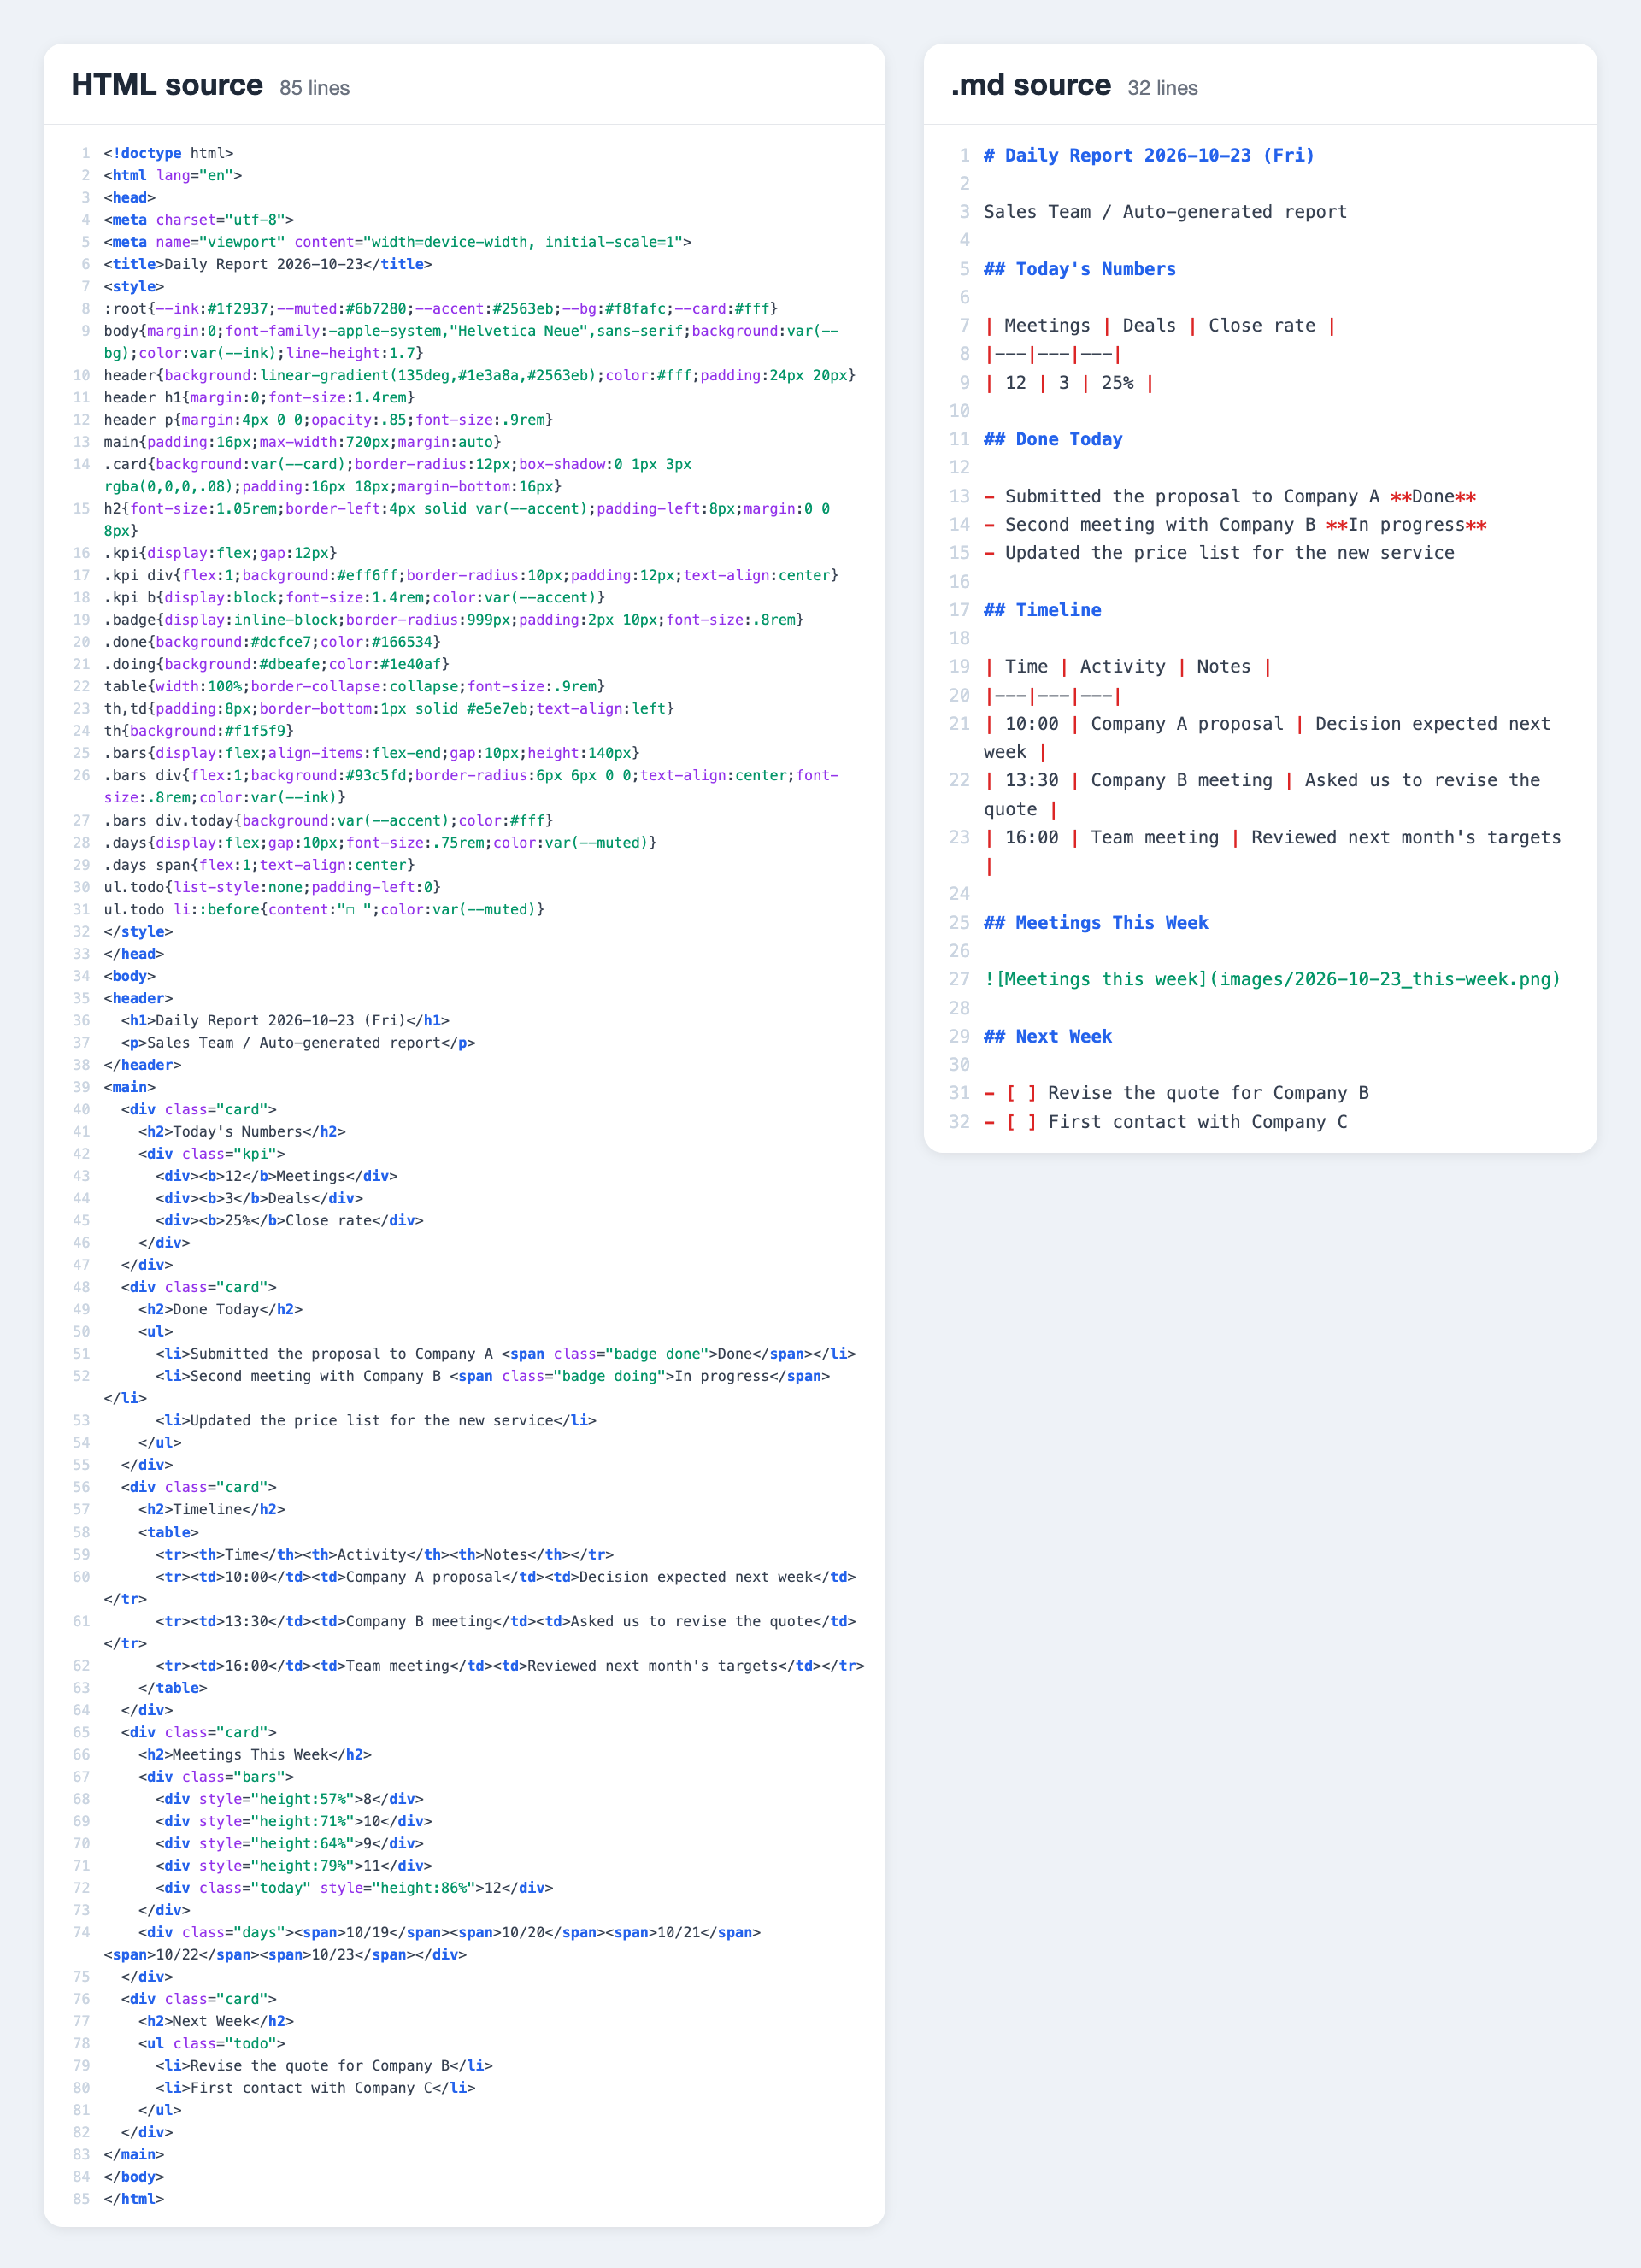Click the '.doing{background:#dbeafe' CSS line

coord(277,664)
